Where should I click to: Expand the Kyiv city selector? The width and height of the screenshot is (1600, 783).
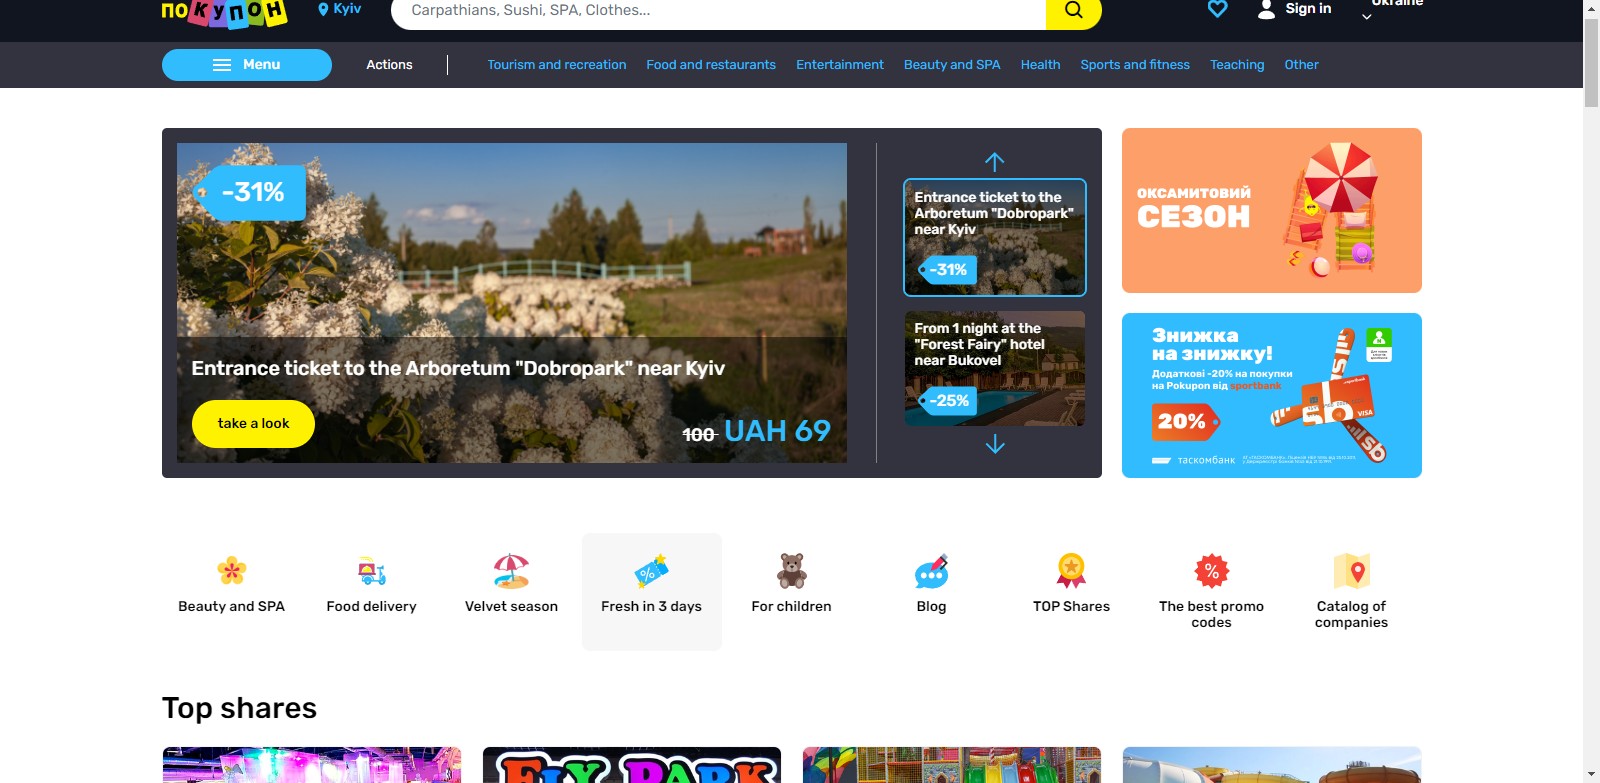(x=339, y=9)
